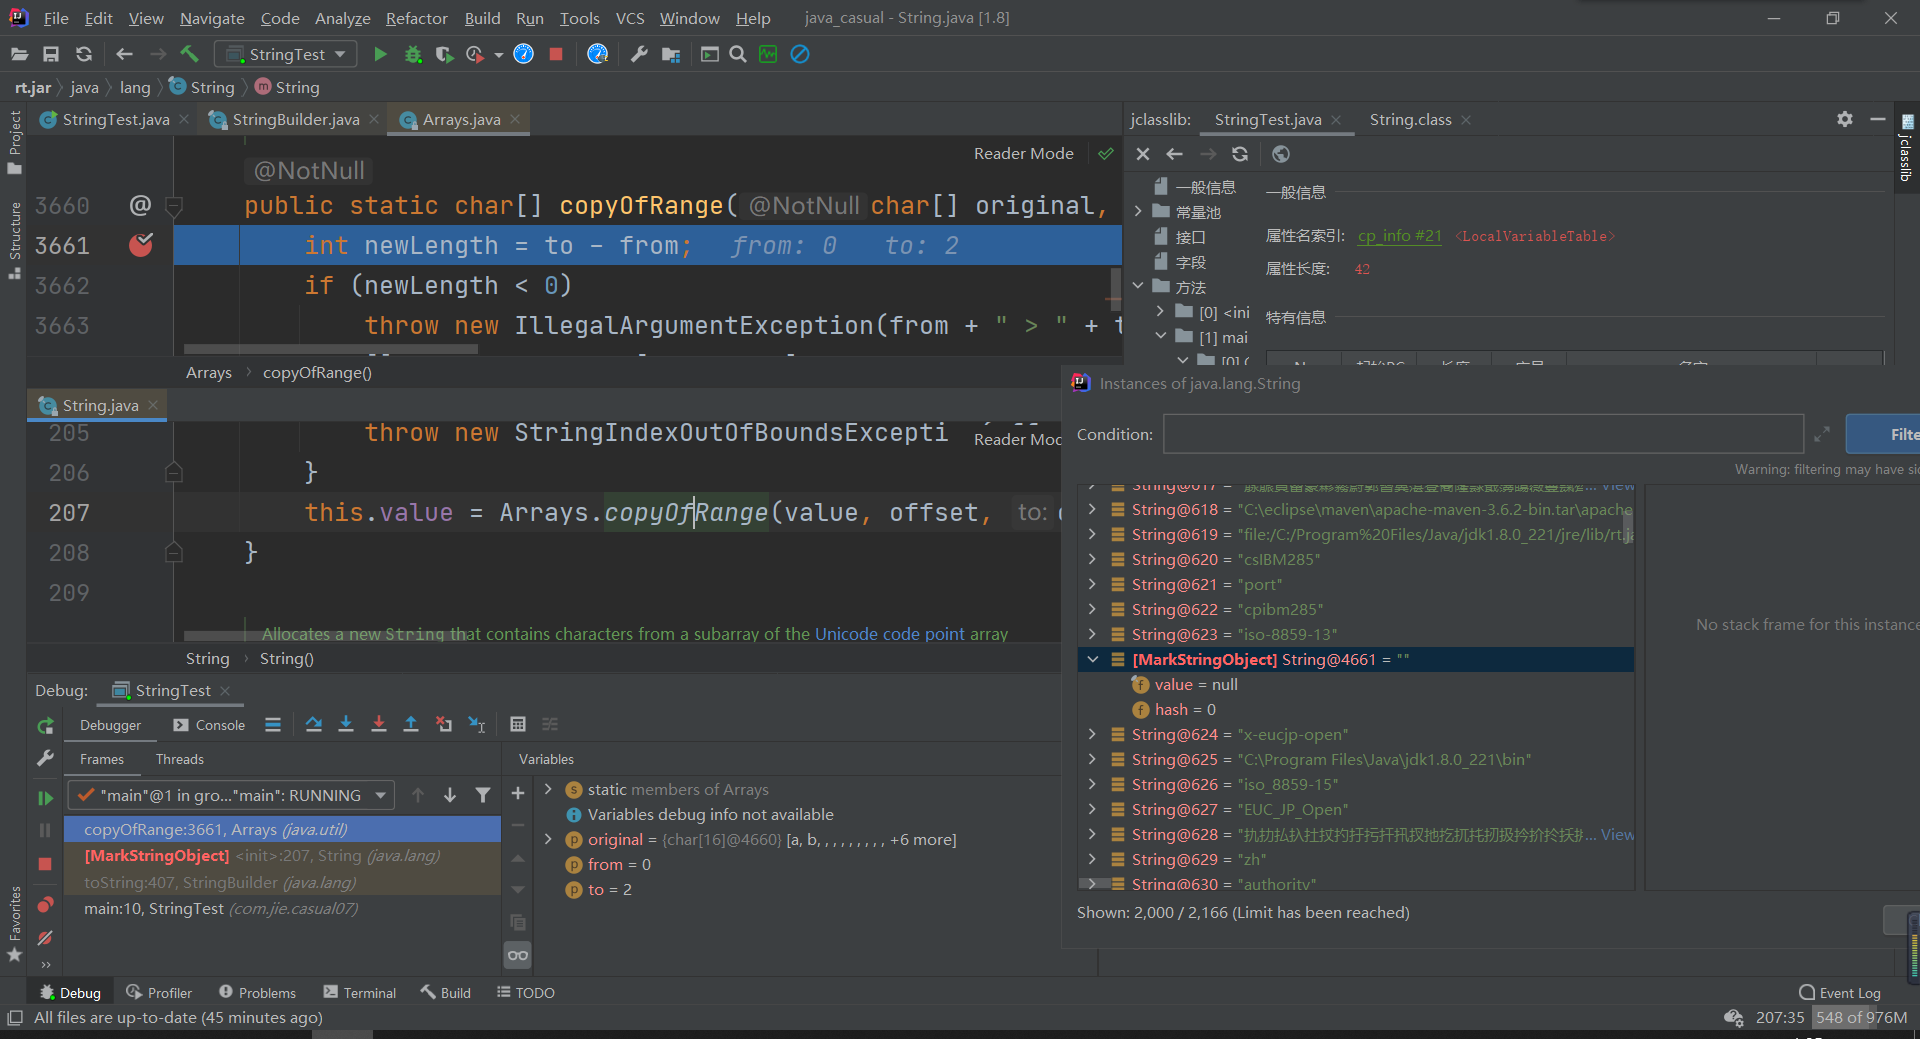Select String.class tab in jclasslib

pyautogui.click(x=1410, y=119)
